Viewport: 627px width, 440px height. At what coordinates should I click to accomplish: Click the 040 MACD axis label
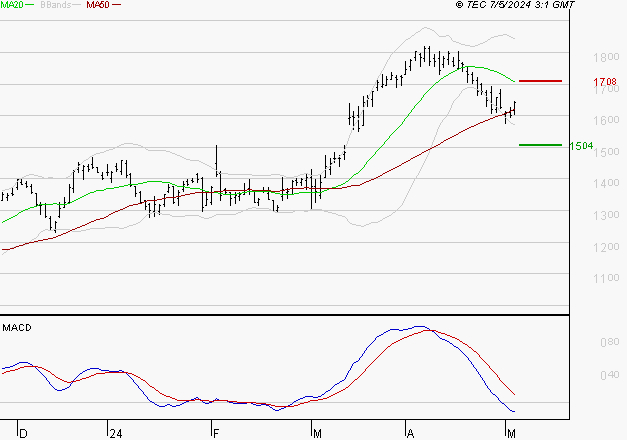point(610,375)
